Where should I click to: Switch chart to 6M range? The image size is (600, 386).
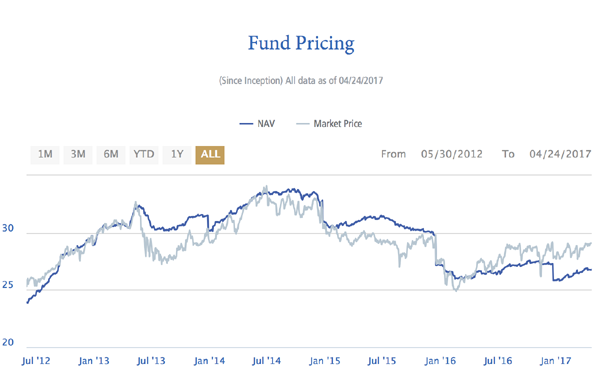click(111, 155)
